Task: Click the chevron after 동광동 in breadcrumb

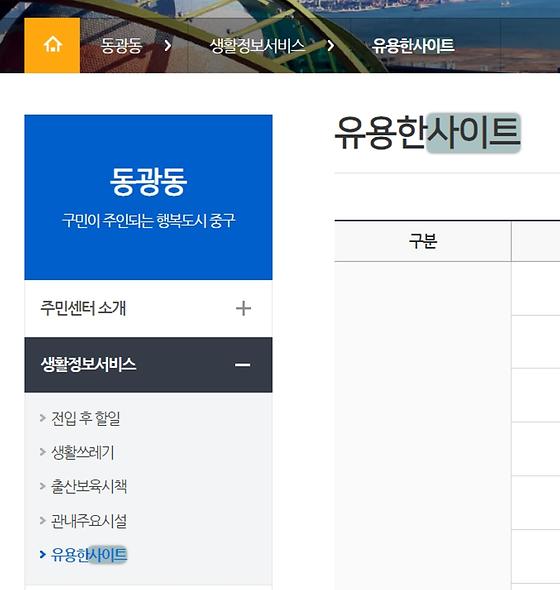Action: (x=168, y=46)
